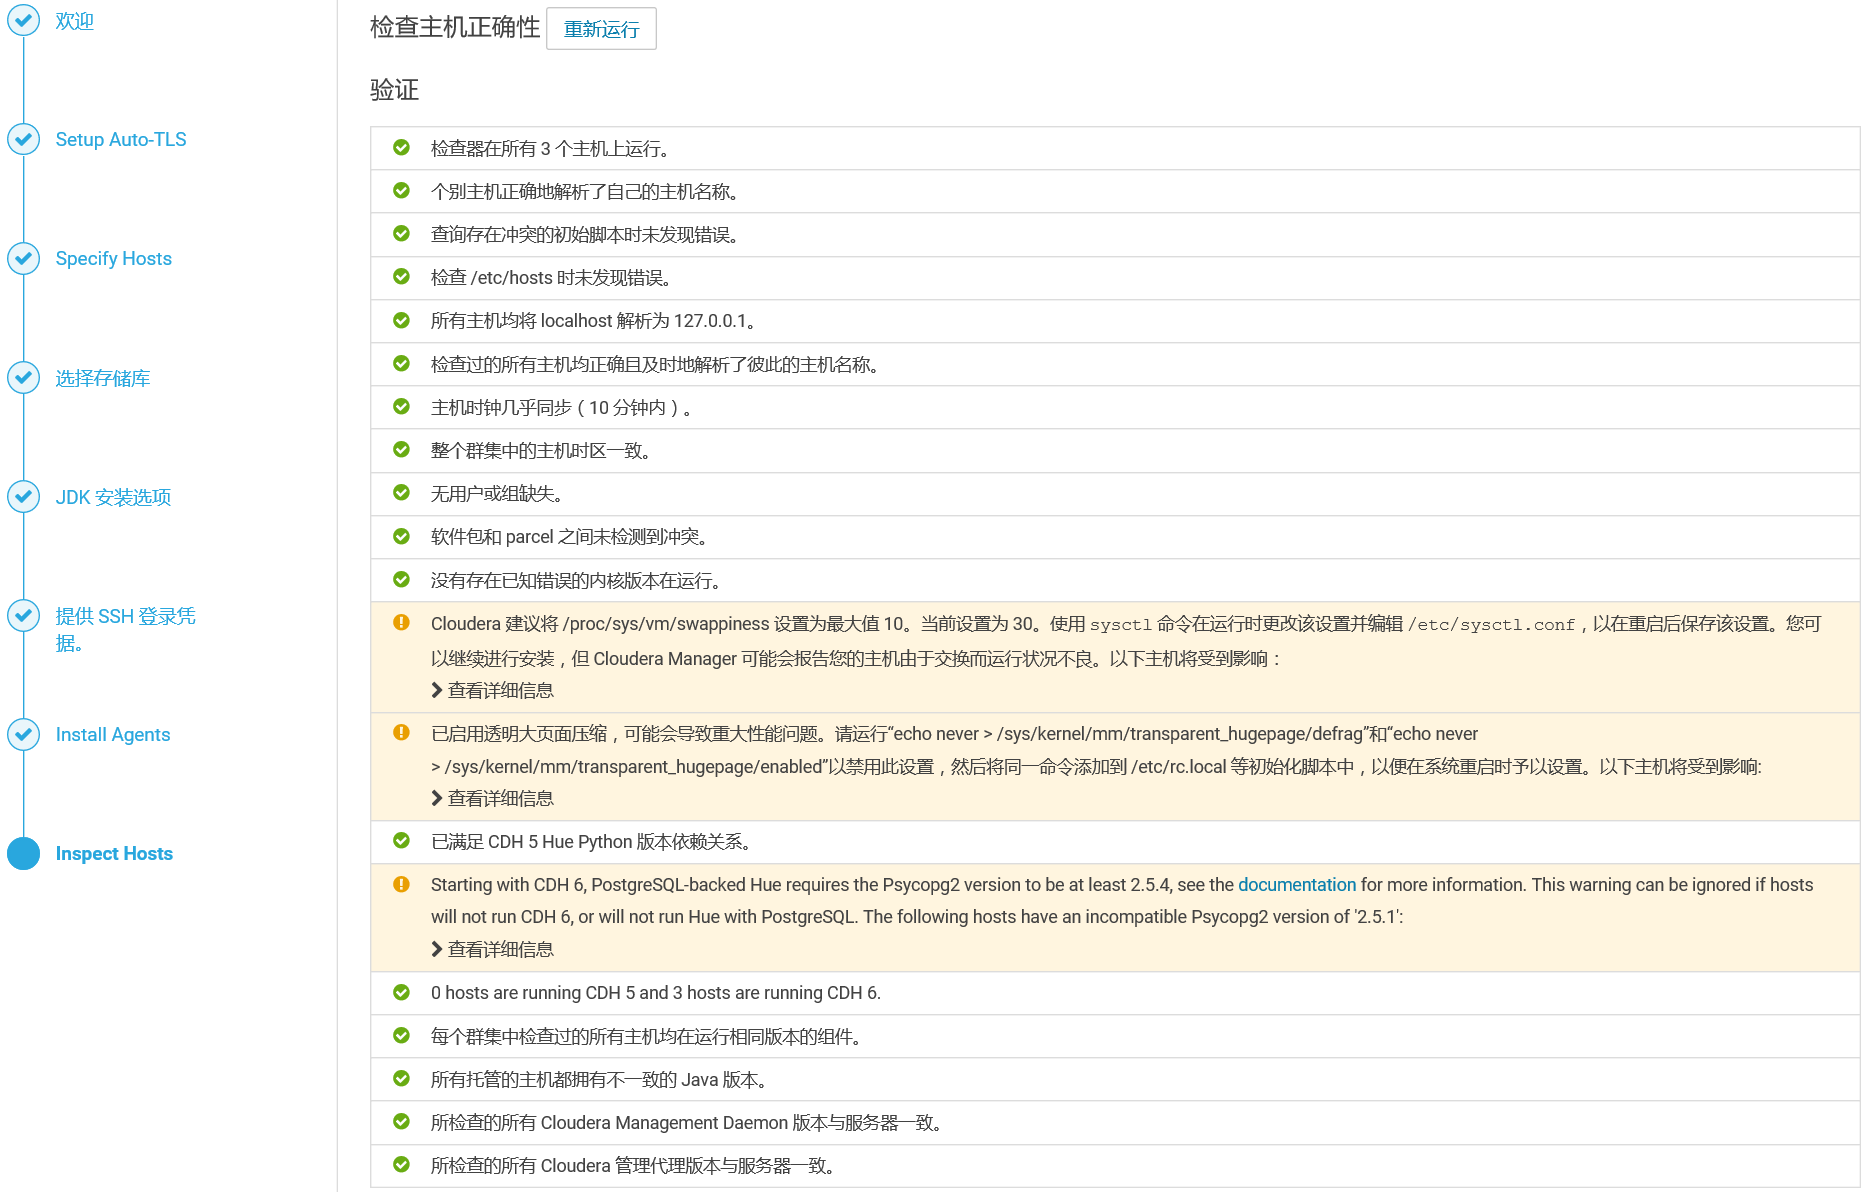Click green check icon for 整个群集中的主机时区一致
The image size is (1873, 1192).
pyautogui.click(x=401, y=450)
